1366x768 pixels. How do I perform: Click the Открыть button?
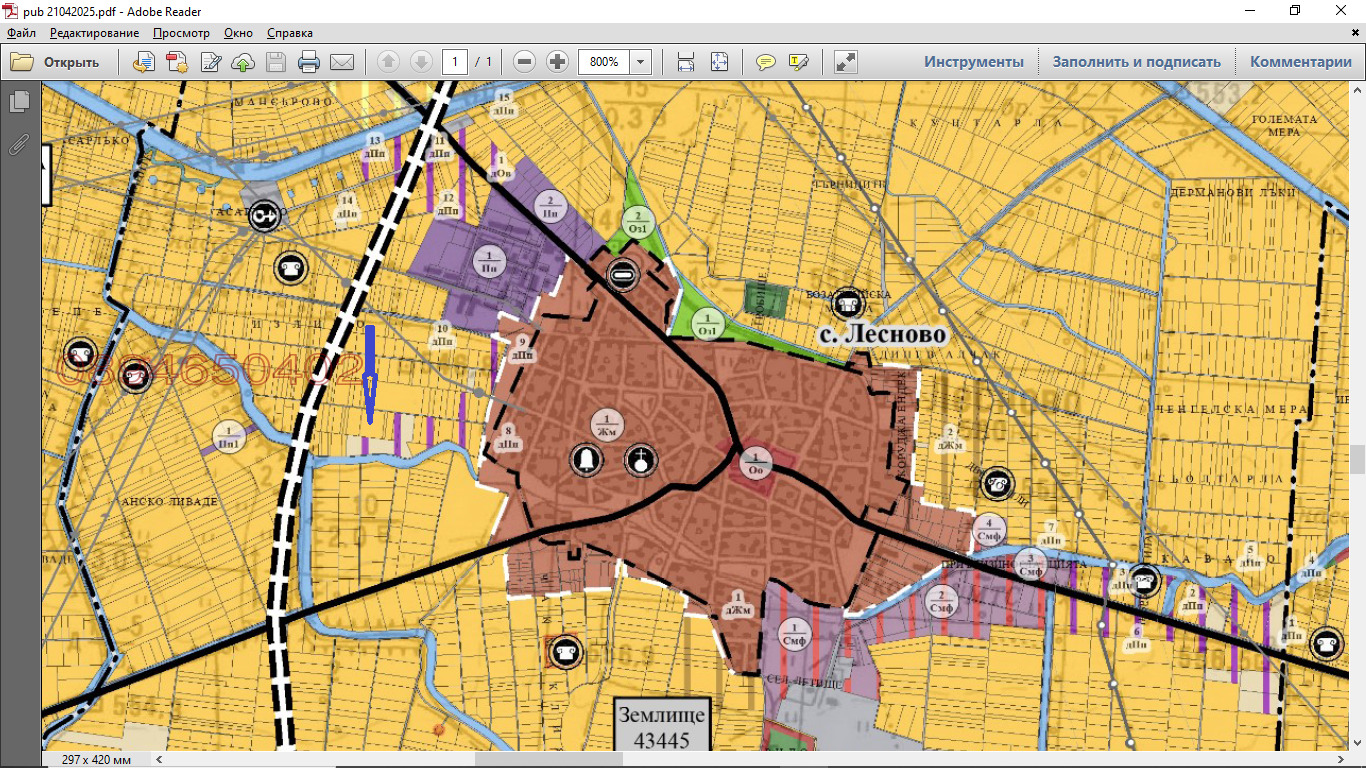pos(56,62)
